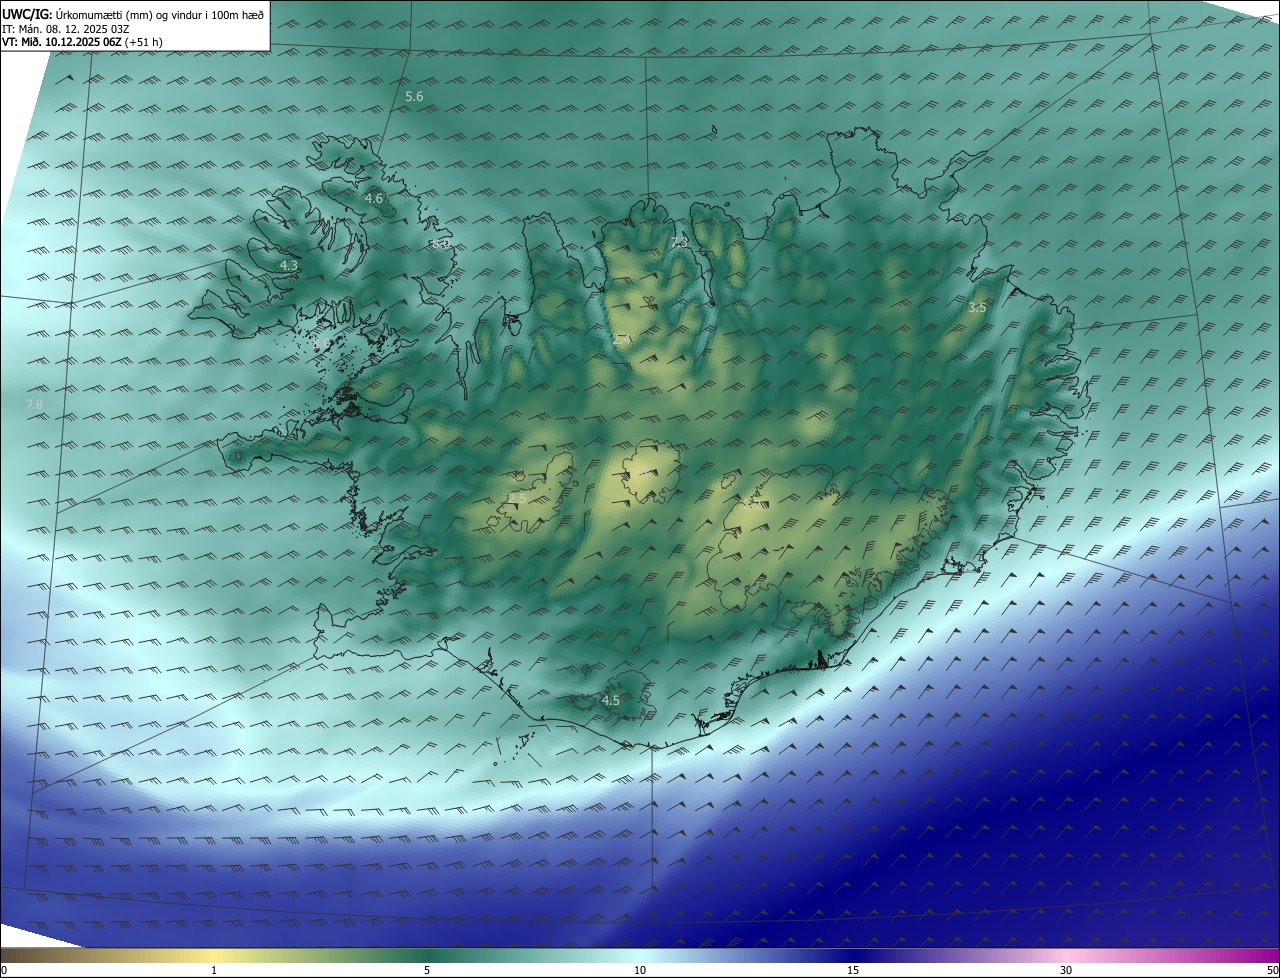
Task: Click the 2.5 value label on the western glacier
Action: [517, 498]
